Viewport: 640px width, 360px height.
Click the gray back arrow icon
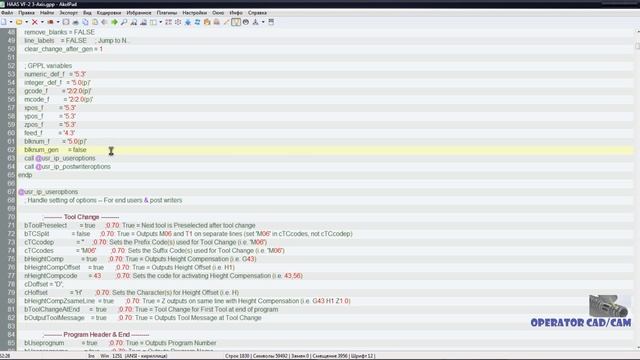(104, 22)
